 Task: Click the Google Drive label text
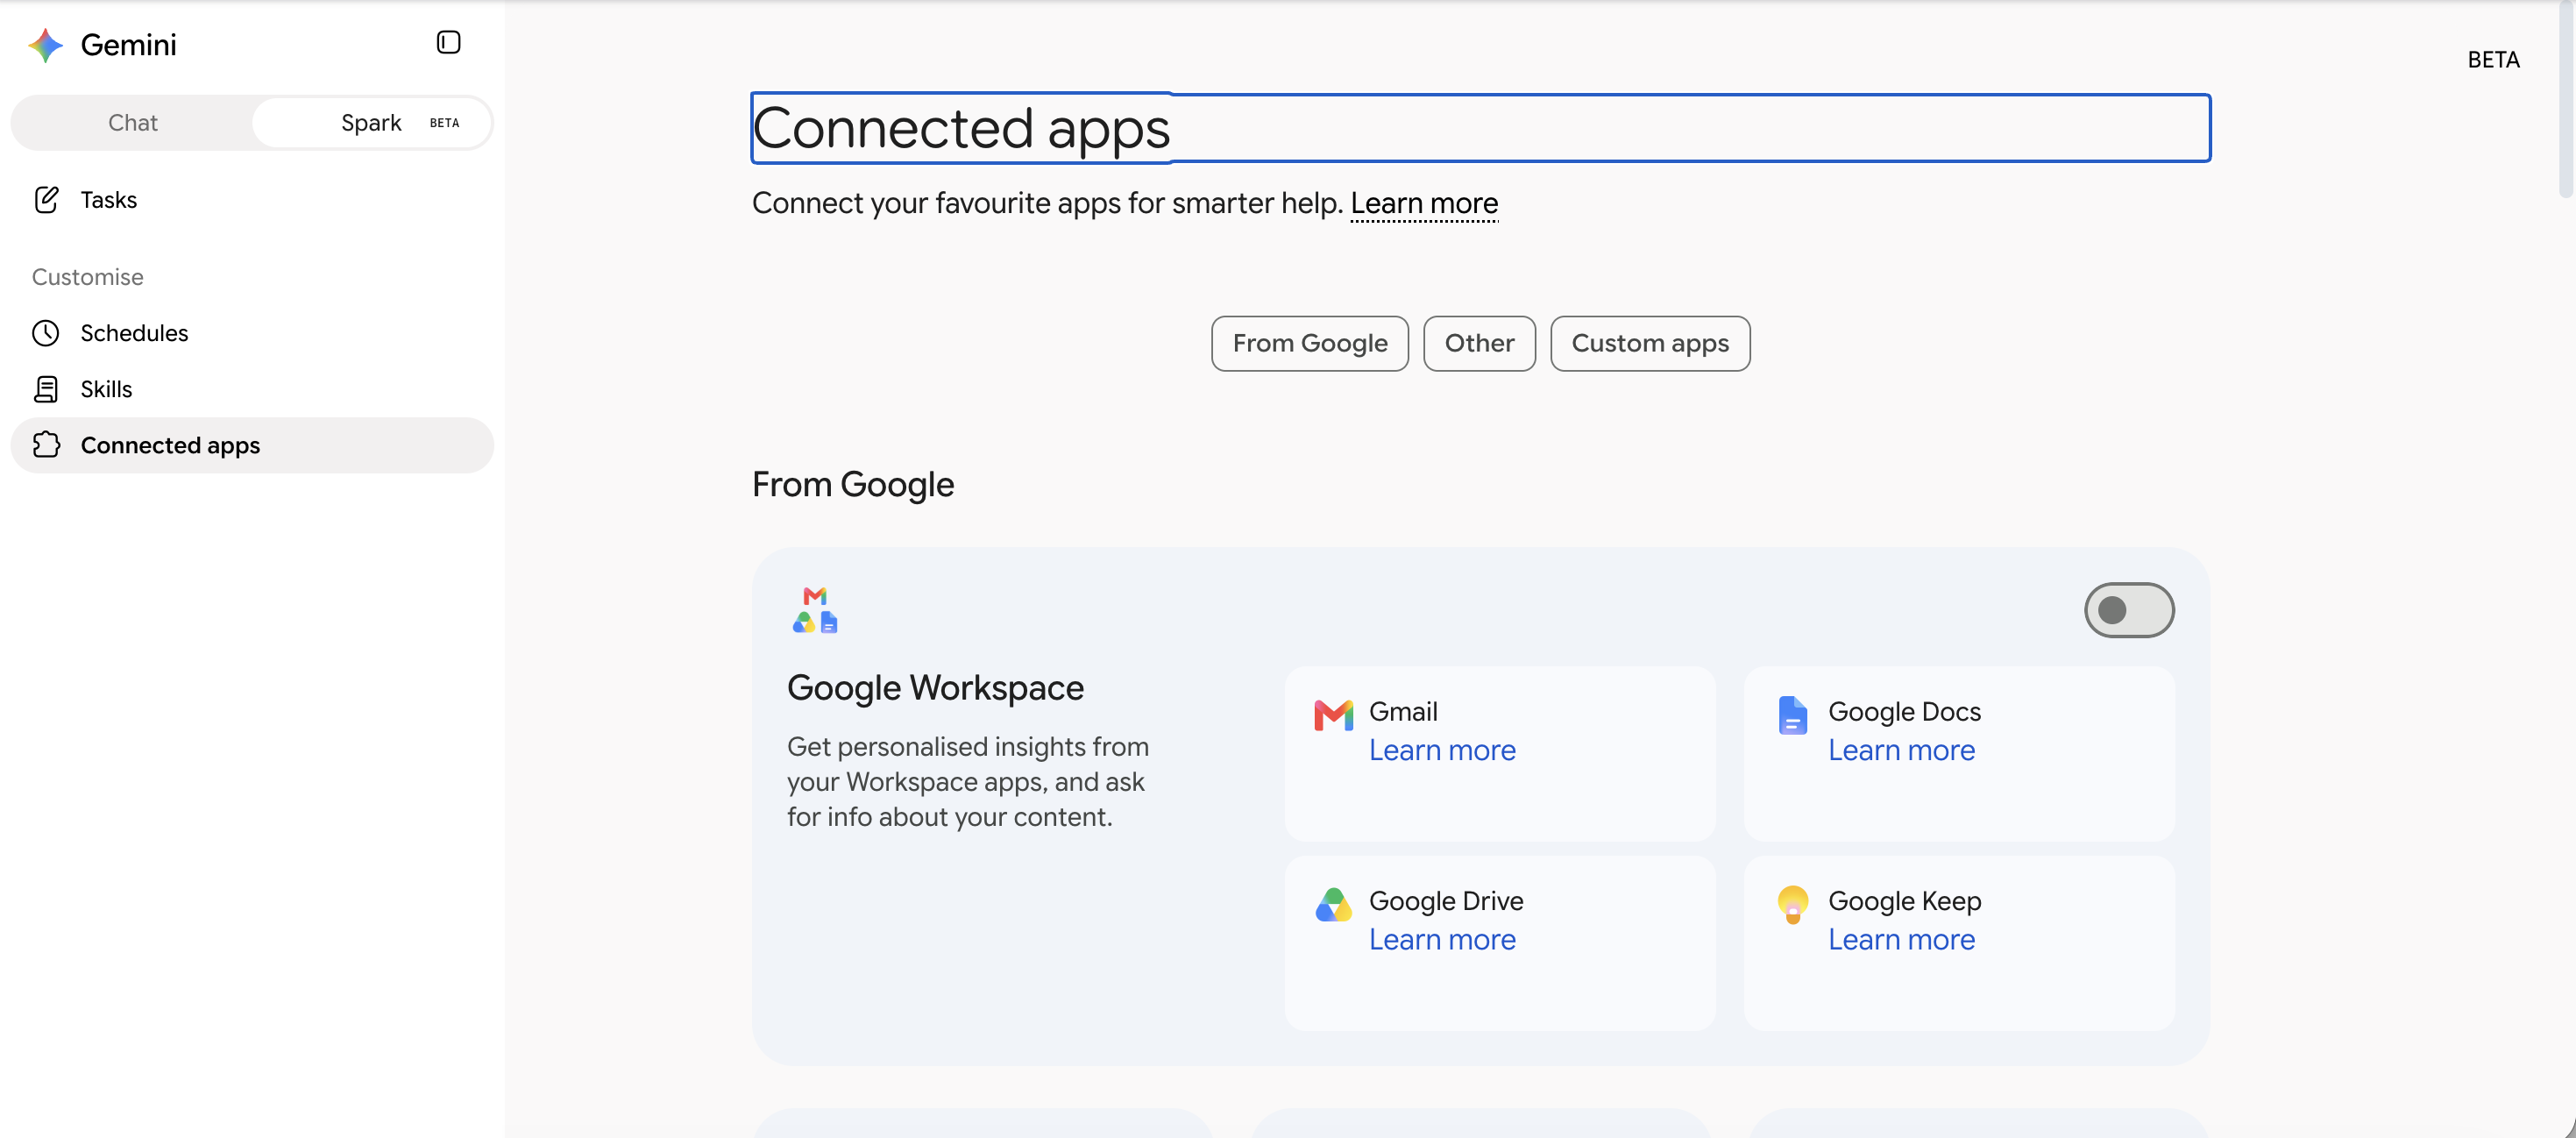pyautogui.click(x=1446, y=901)
